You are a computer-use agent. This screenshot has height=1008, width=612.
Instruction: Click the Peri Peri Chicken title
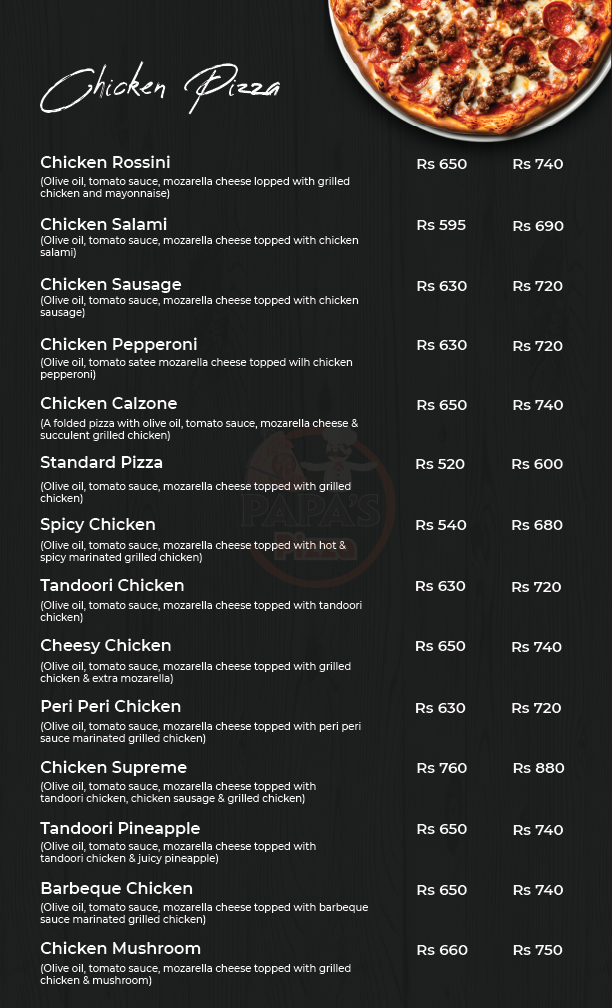point(111,706)
